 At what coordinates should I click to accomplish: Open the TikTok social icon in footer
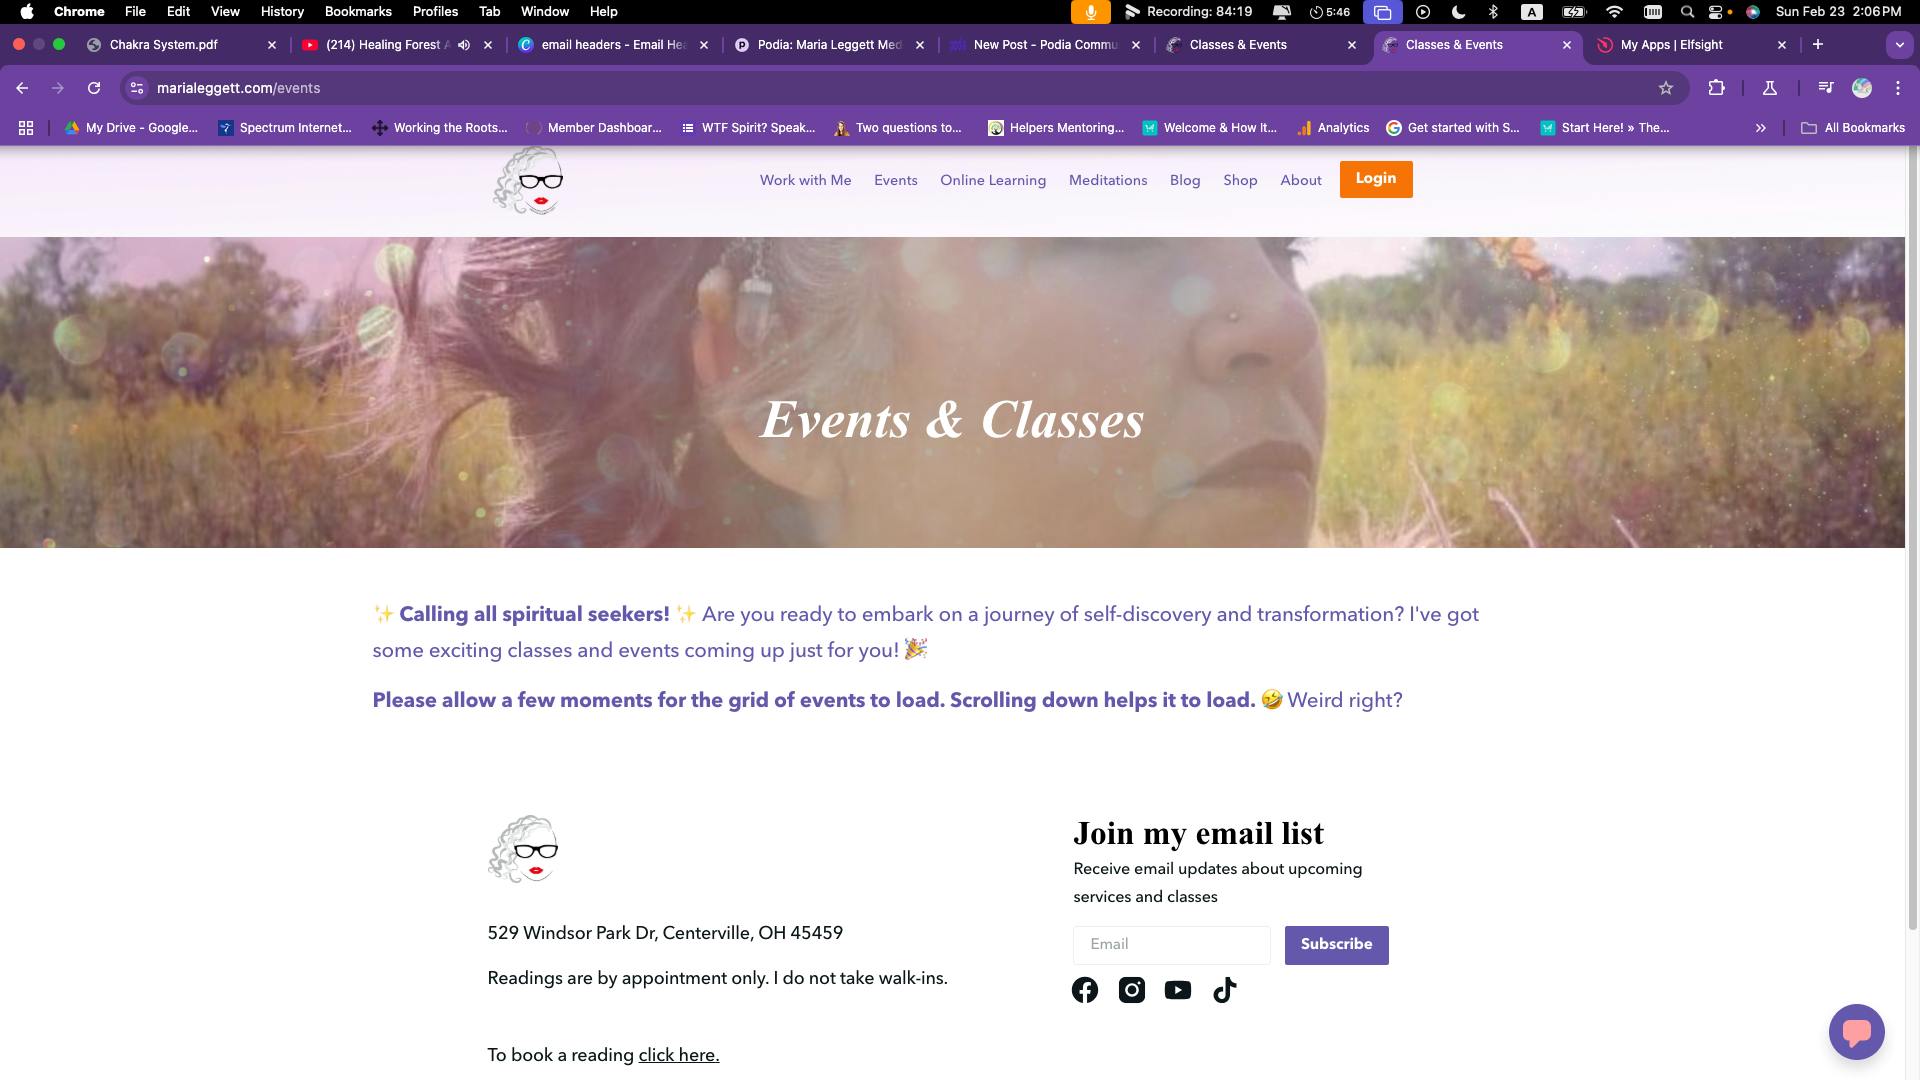(1225, 990)
